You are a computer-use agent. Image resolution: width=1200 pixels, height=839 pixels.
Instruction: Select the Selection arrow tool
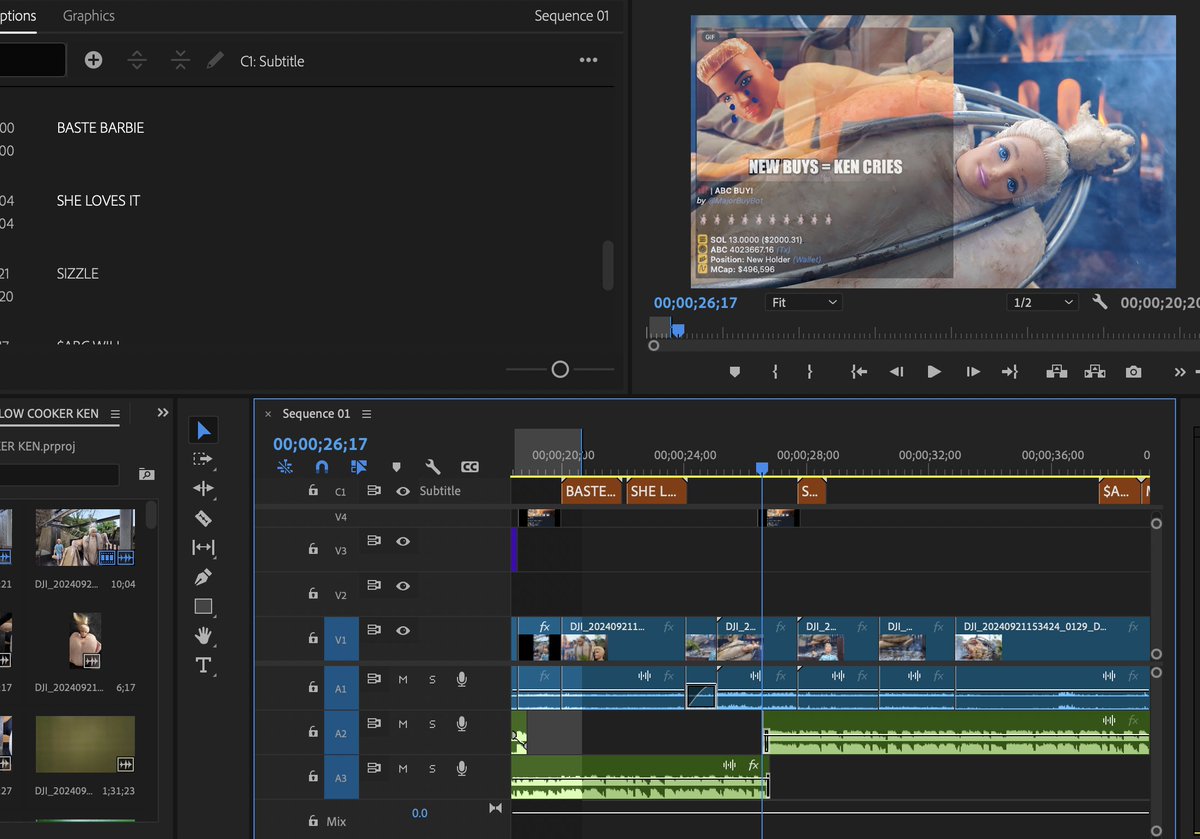click(204, 431)
